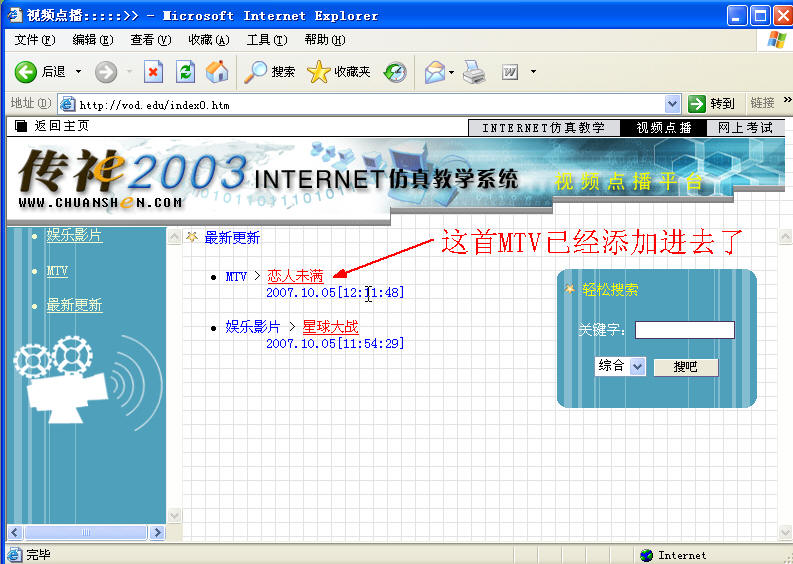Click the 关键字 keyword input field

point(684,330)
